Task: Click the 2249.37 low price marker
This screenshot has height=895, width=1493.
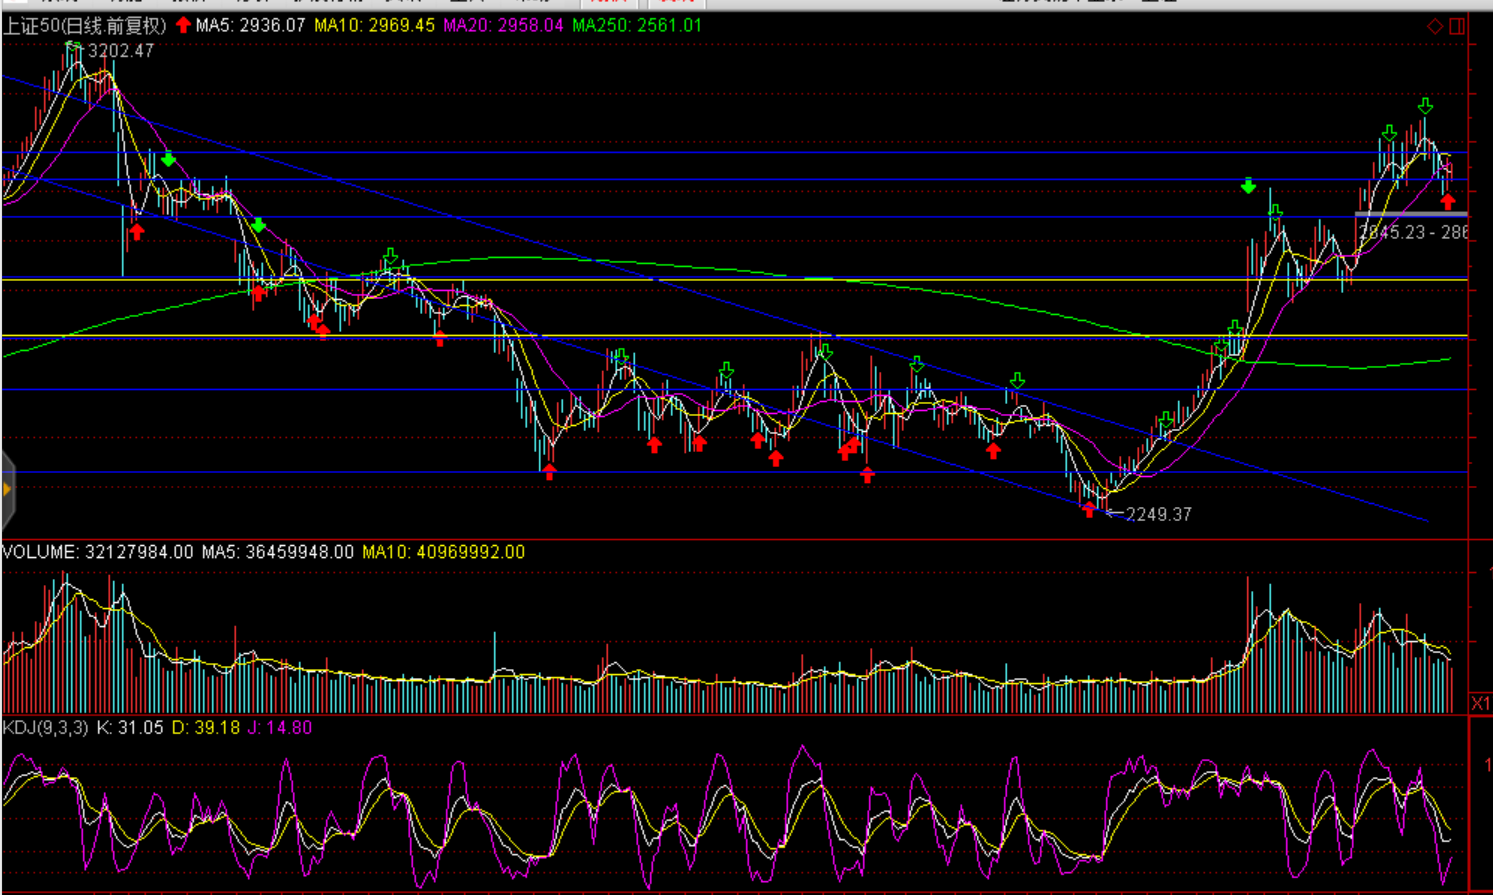Action: 1158,514
